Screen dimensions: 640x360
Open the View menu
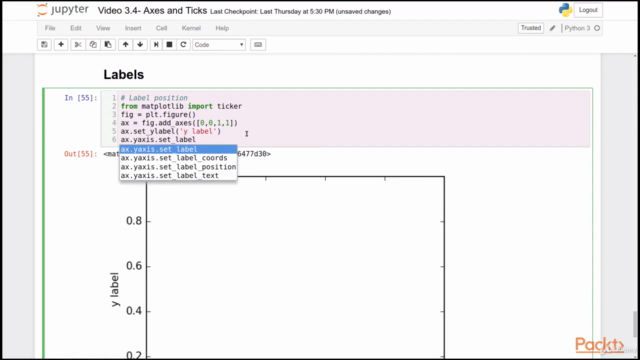103,28
